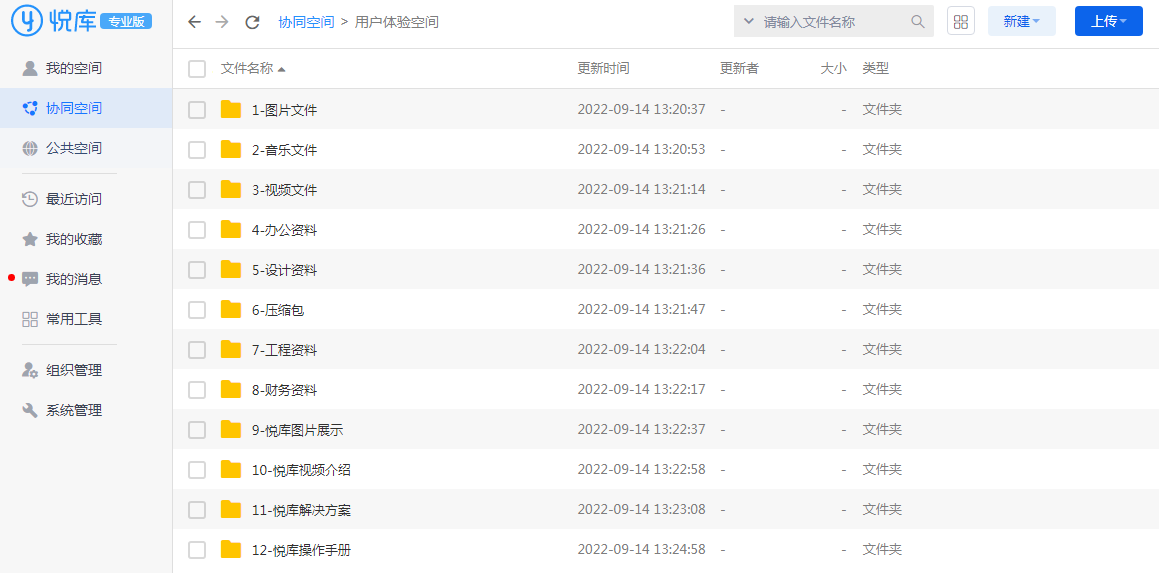Click the search magnifier icon
The image size is (1159, 573).
tap(917, 22)
